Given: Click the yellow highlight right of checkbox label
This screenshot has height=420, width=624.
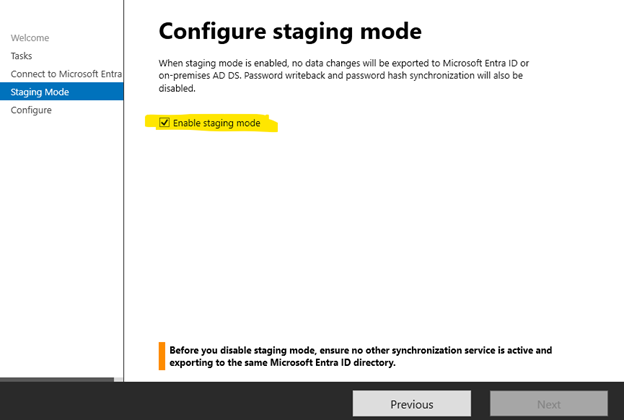Looking at the screenshot, I should pos(268,124).
